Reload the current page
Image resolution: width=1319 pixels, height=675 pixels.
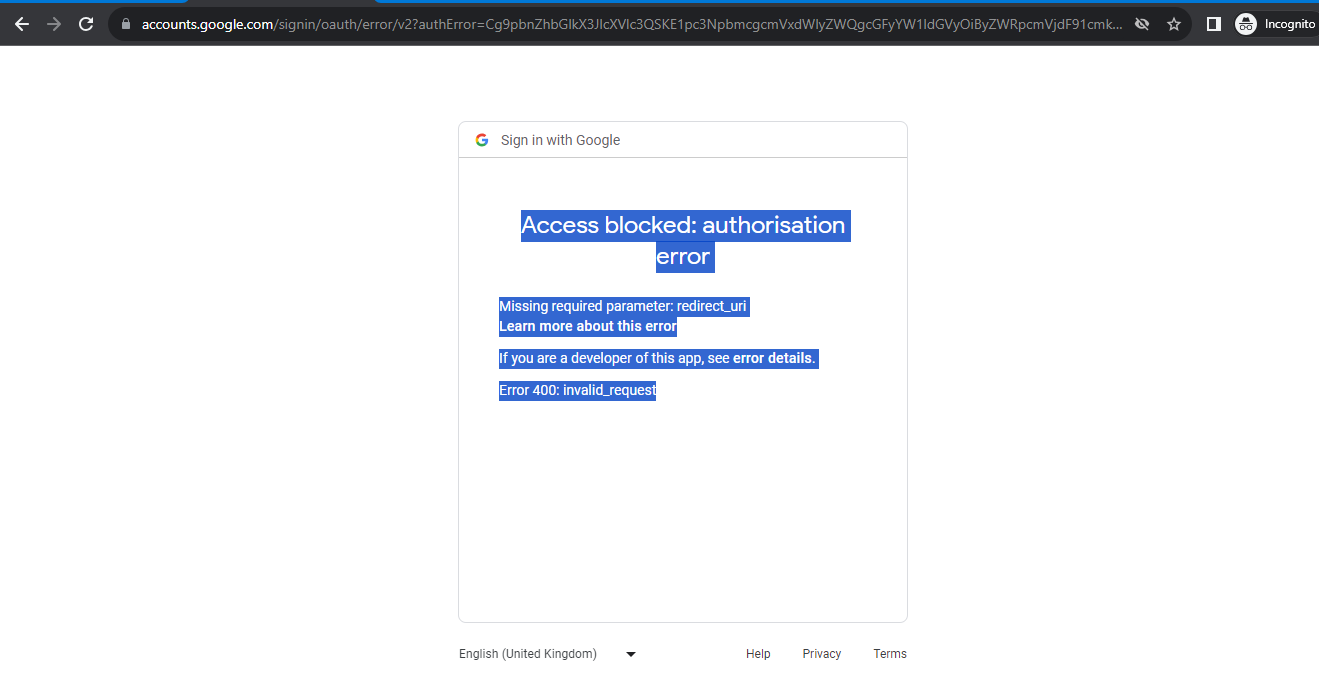[86, 24]
